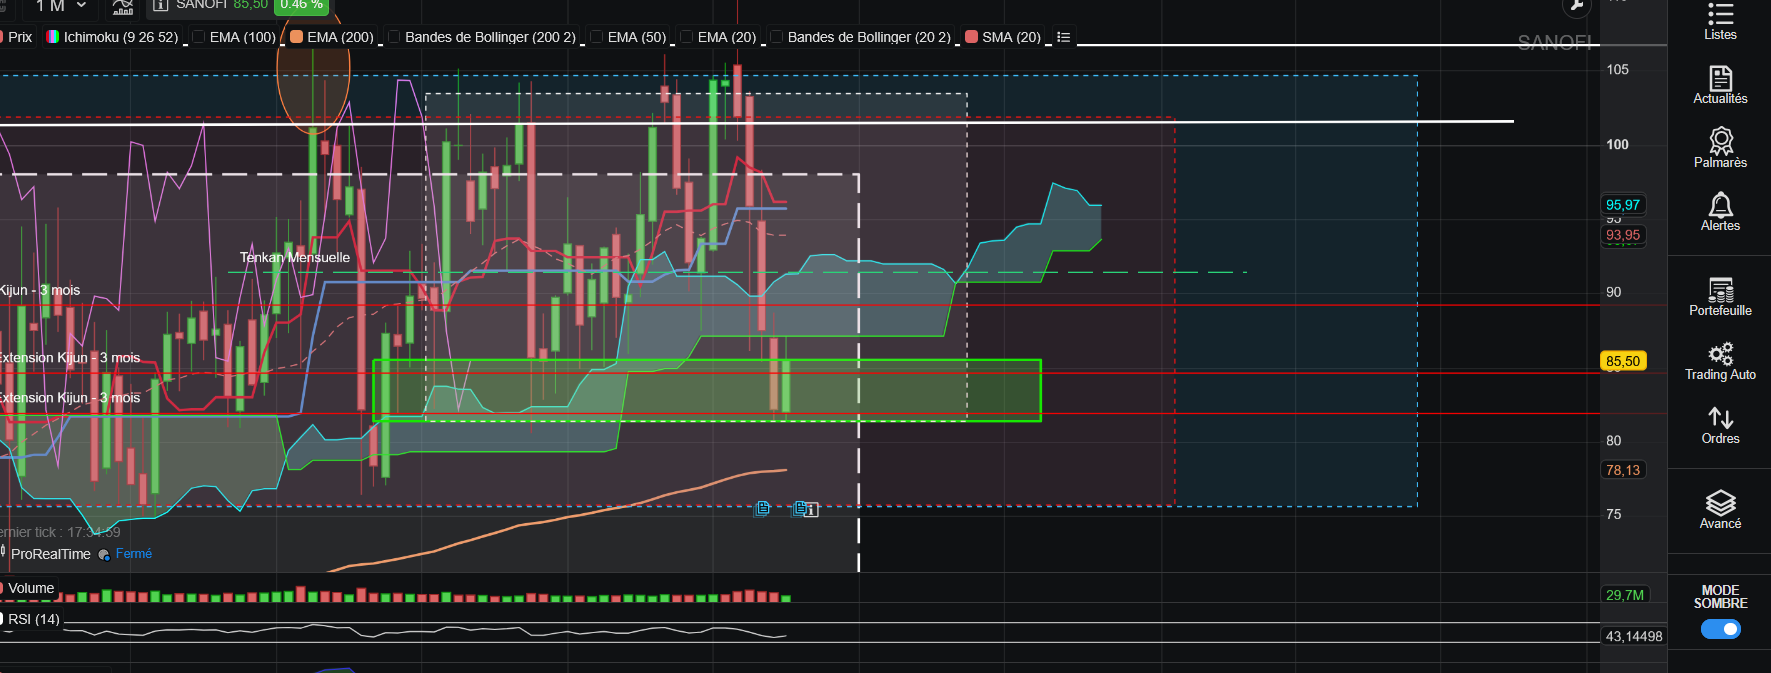Enable Bandes de Bollinger (20 2) checkbox
Viewport: 1771px width, 673px height.
pyautogui.click(x=777, y=37)
